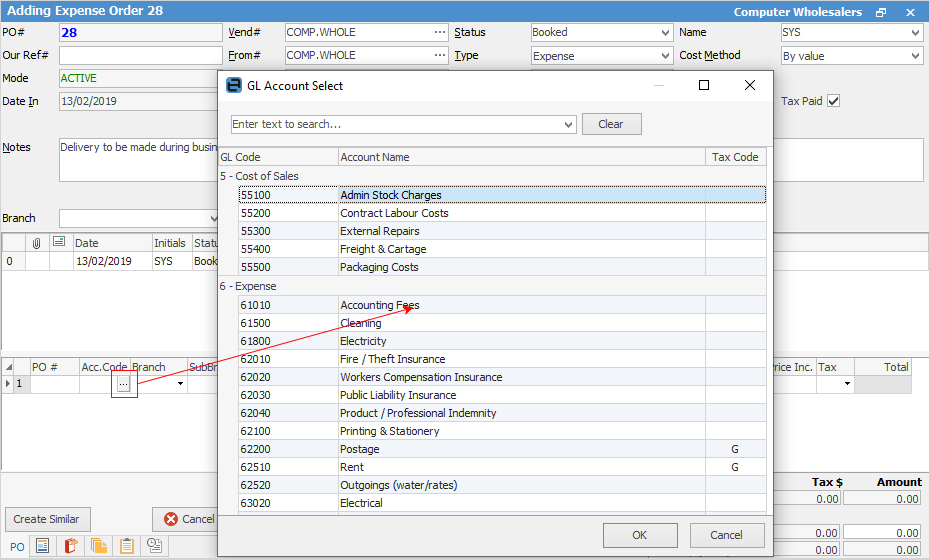Click the paperclip attachment column icon

point(36,243)
